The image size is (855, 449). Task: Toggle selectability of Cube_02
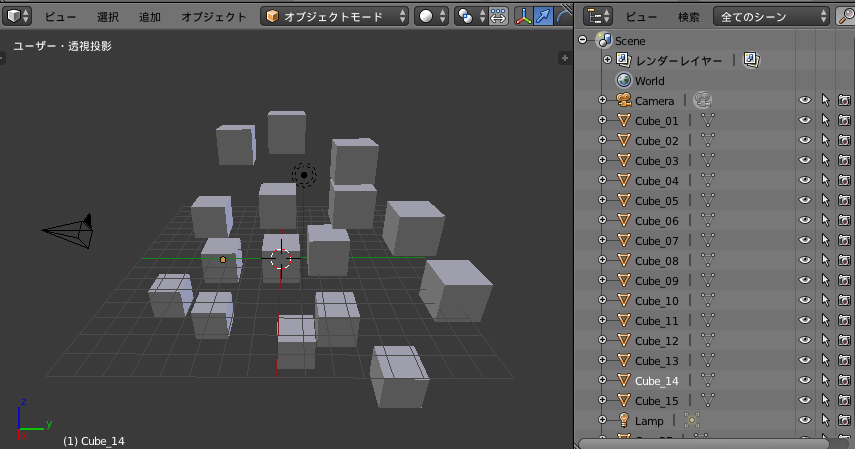826,140
